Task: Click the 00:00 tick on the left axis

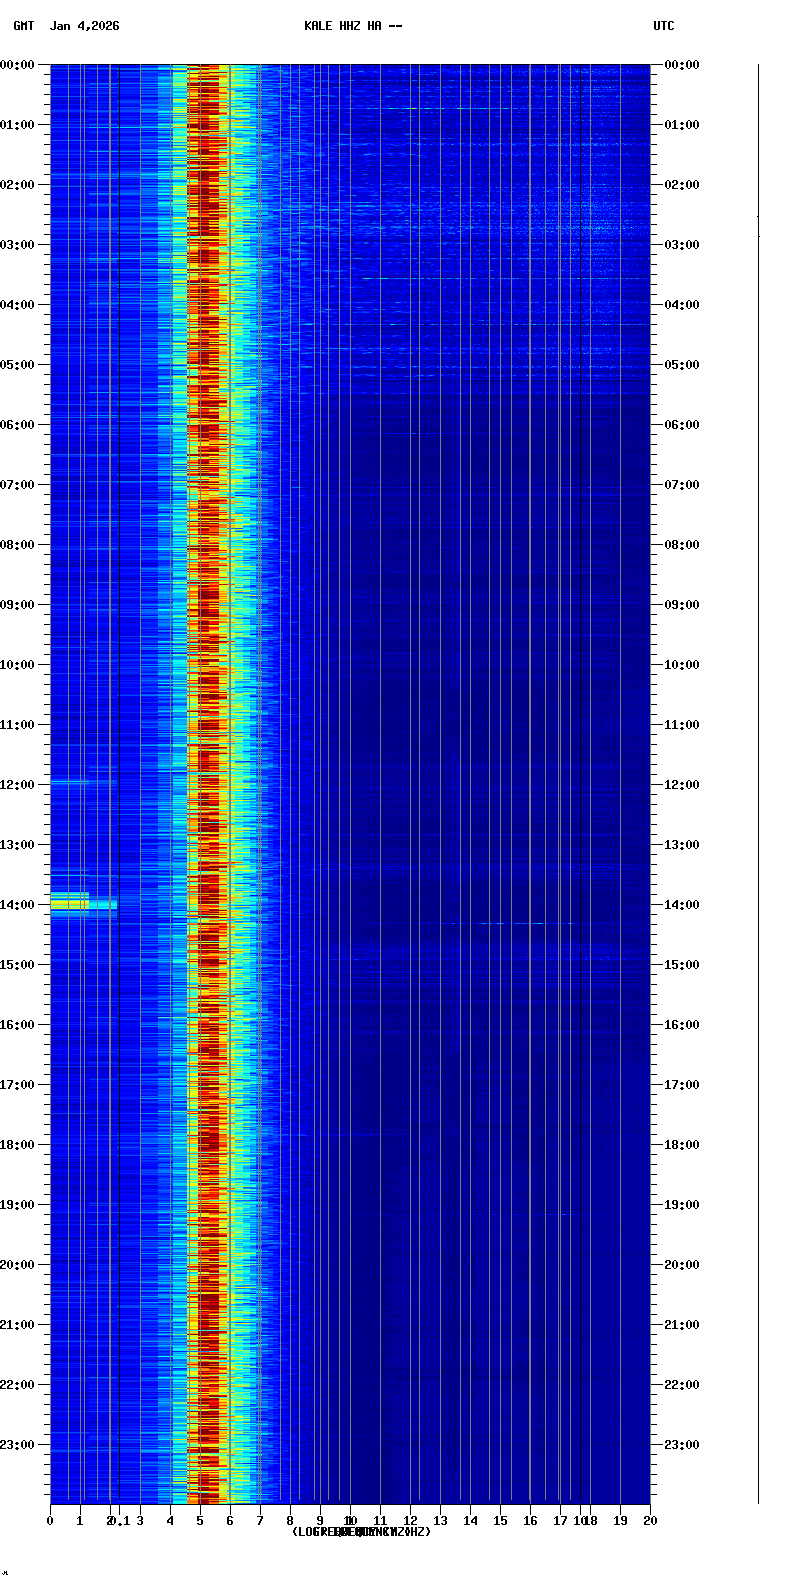Action: pyautogui.click(x=18, y=65)
